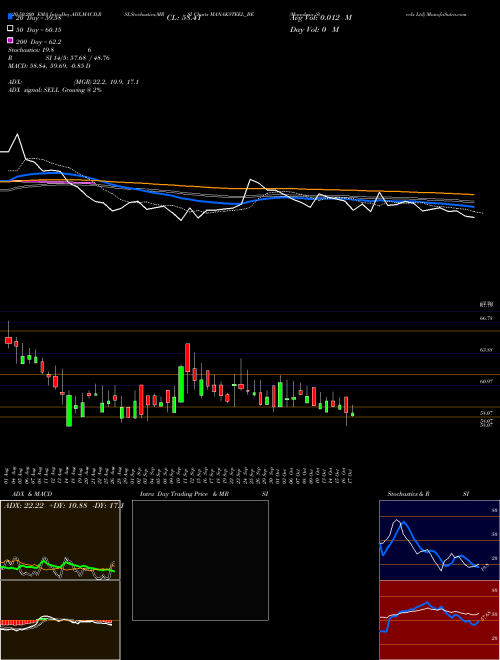Image resolution: width=500 pixels, height=660 pixels.
Task: Click the 'ADX & MACD' panel heading
Action: click(x=32, y=494)
